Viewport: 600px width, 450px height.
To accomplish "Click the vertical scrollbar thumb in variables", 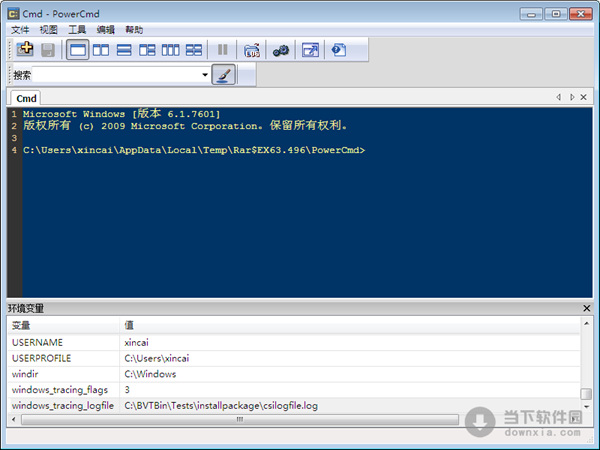I will [586, 393].
